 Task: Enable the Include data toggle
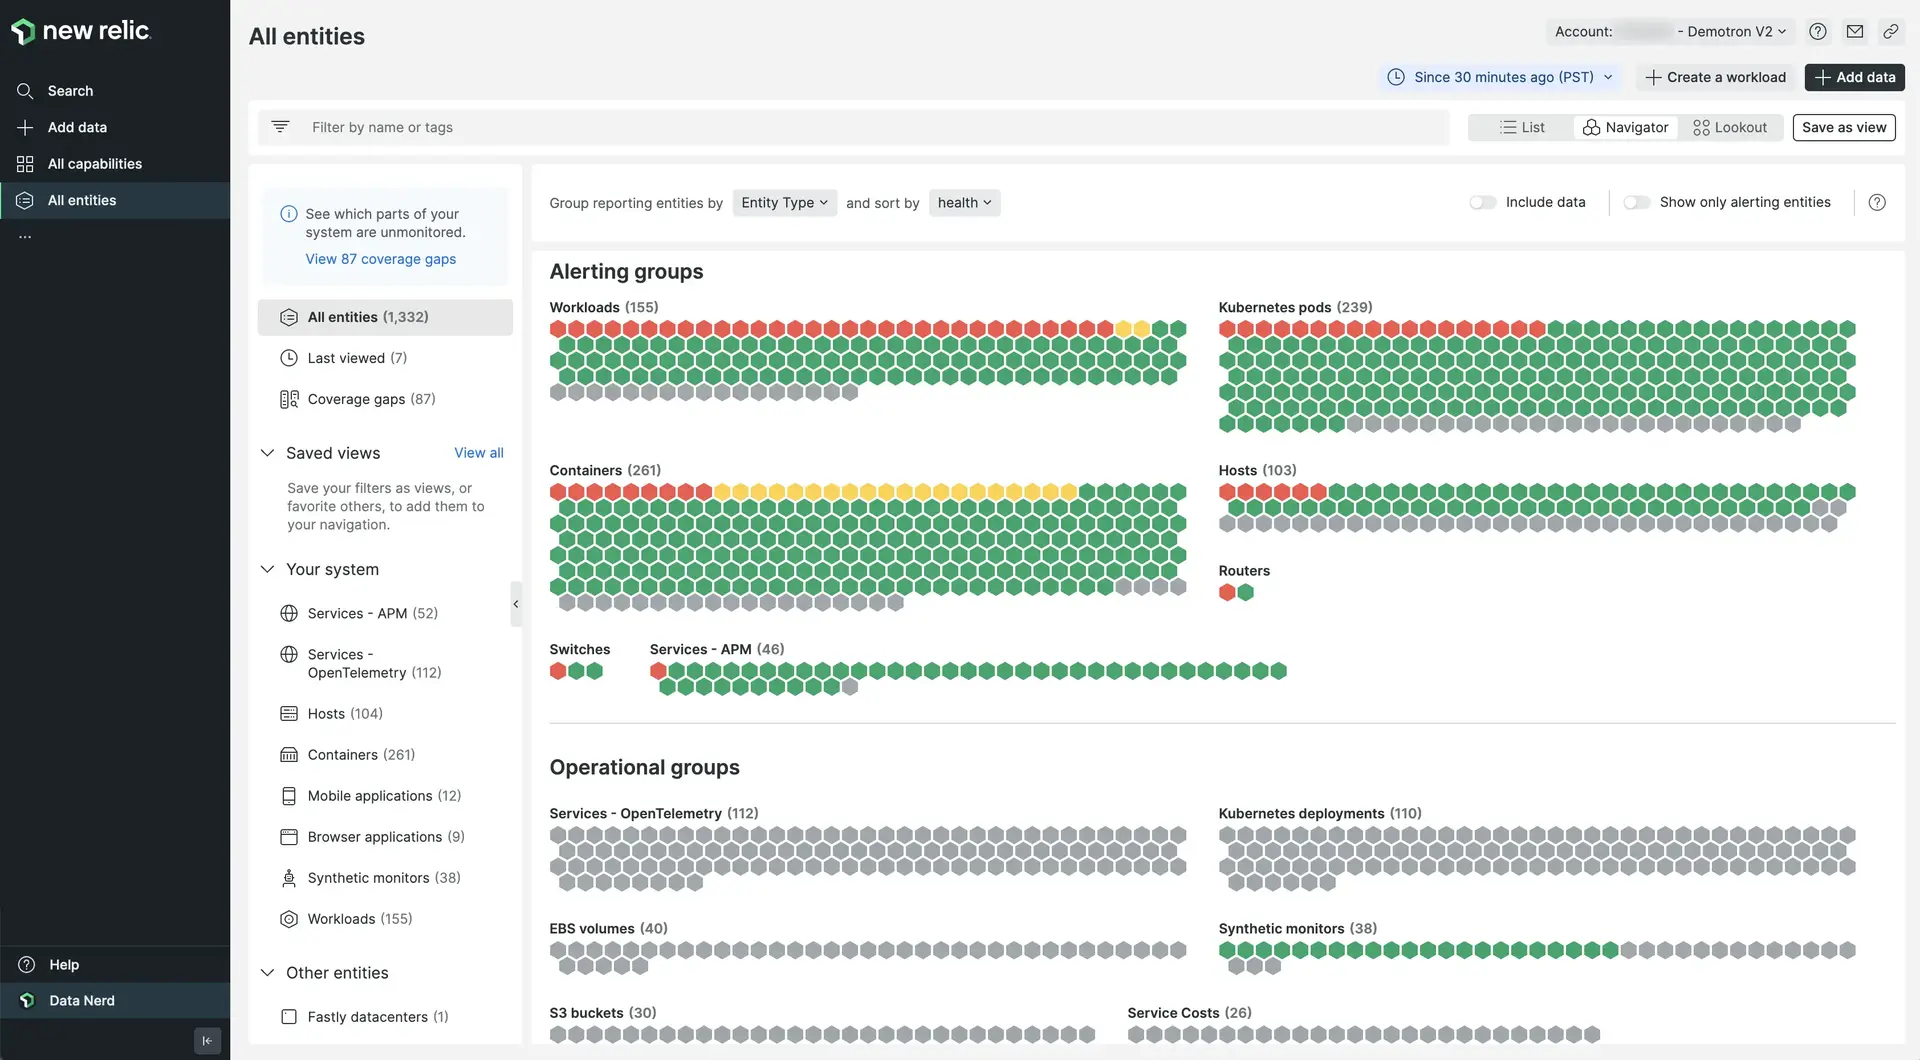coord(1482,202)
